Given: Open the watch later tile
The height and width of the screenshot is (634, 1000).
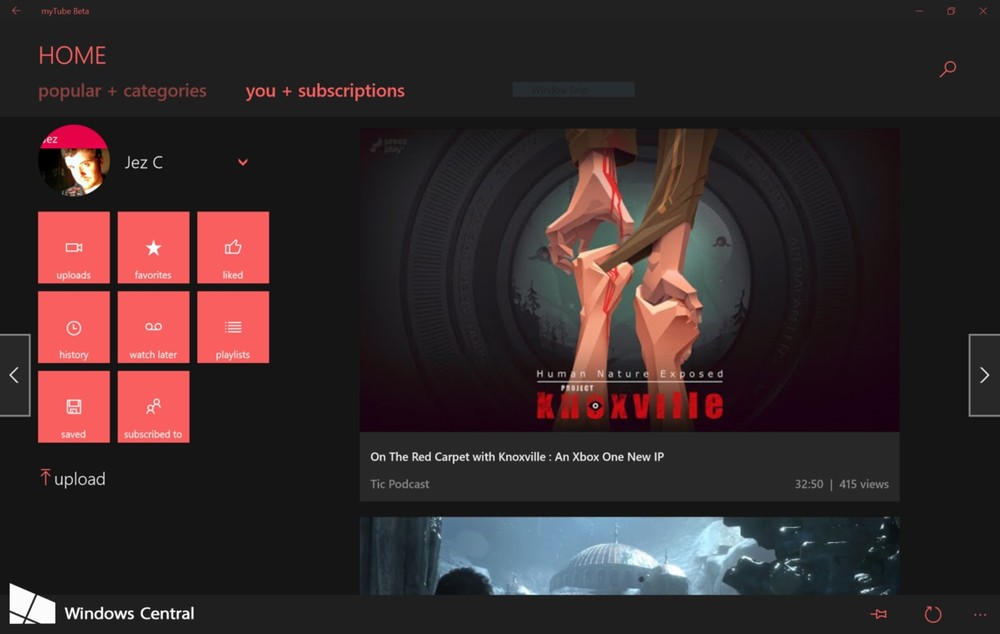Looking at the screenshot, I should [x=154, y=327].
